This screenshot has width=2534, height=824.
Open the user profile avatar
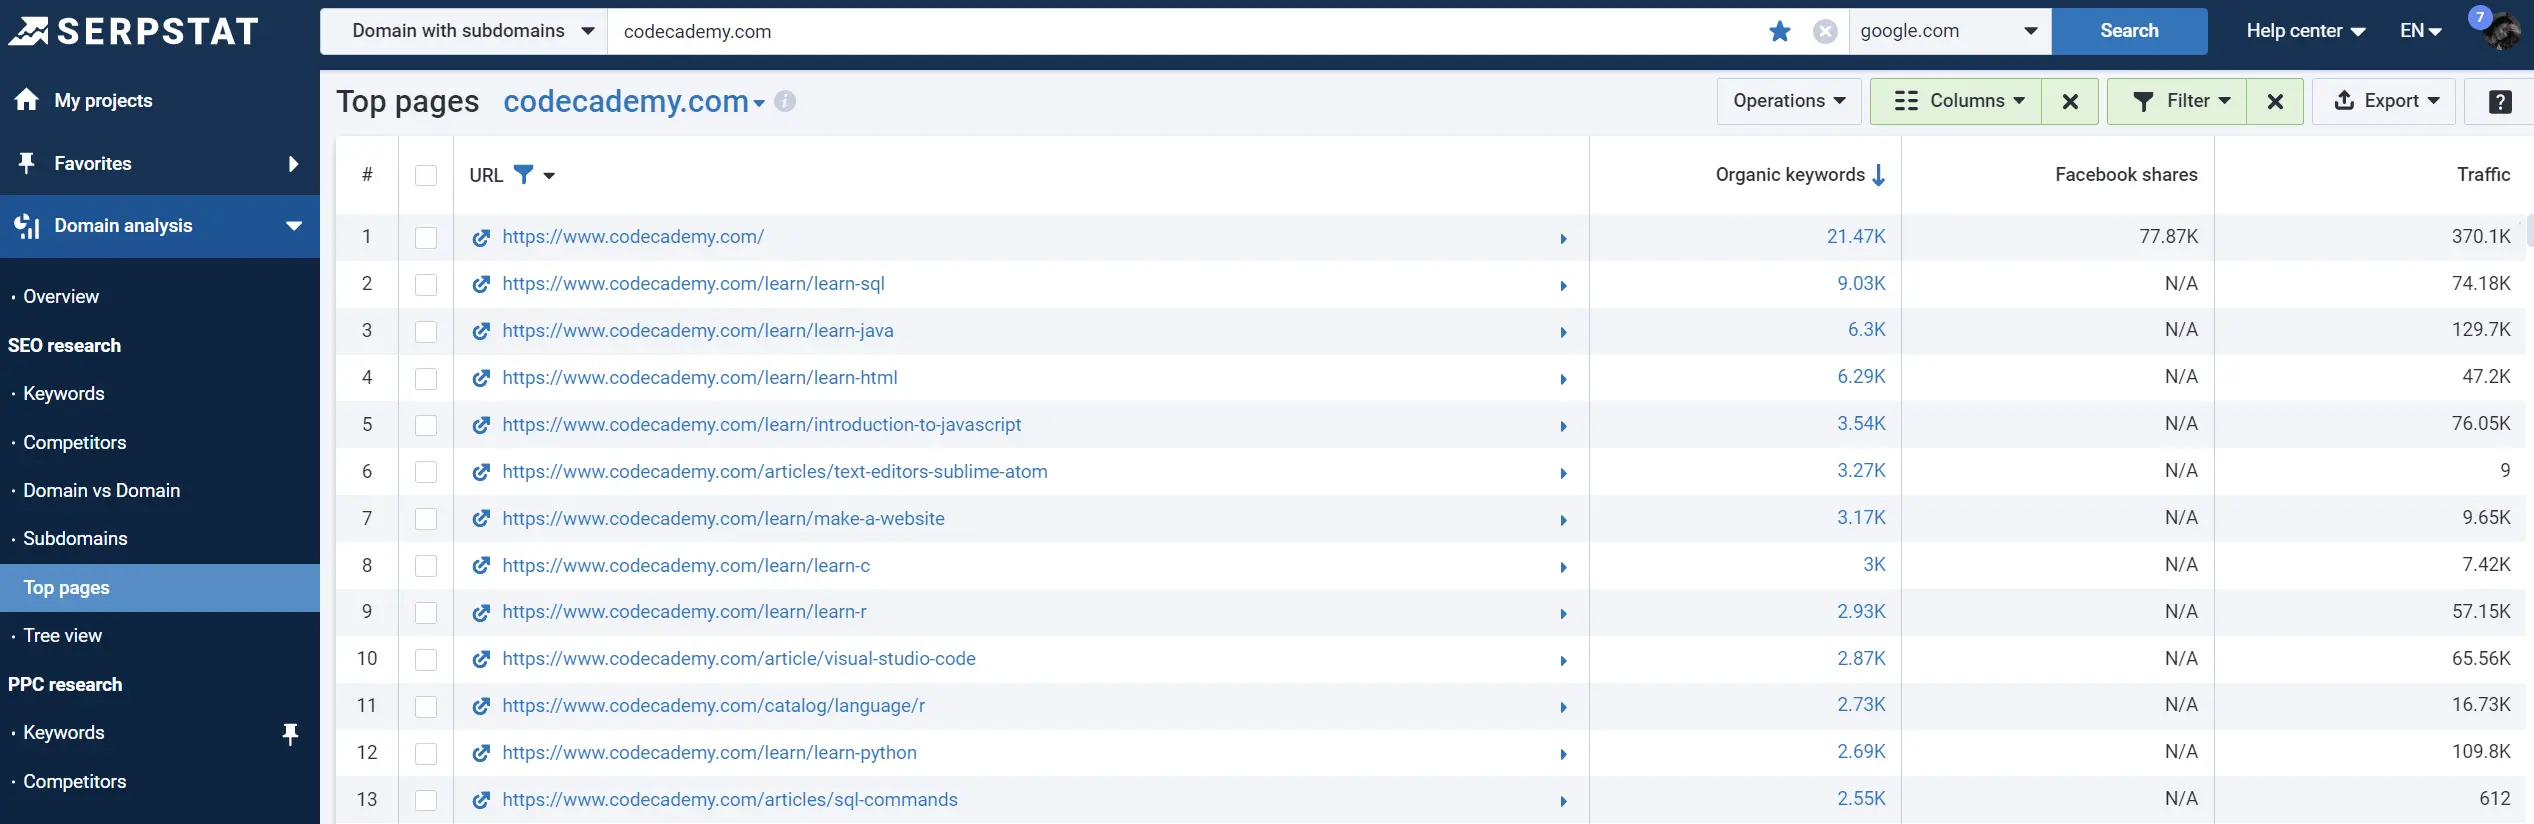[x=2500, y=31]
